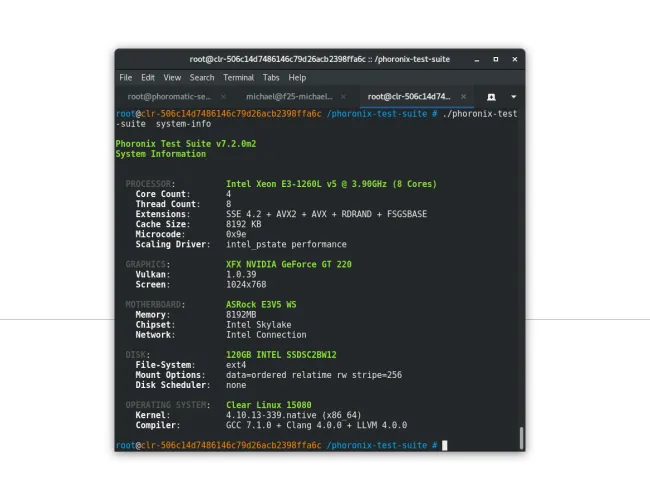The width and height of the screenshot is (650, 498).
Task: Click 'GCC 7.1.0 + Clang 4.0.0' compiler text
Action: 284,425
